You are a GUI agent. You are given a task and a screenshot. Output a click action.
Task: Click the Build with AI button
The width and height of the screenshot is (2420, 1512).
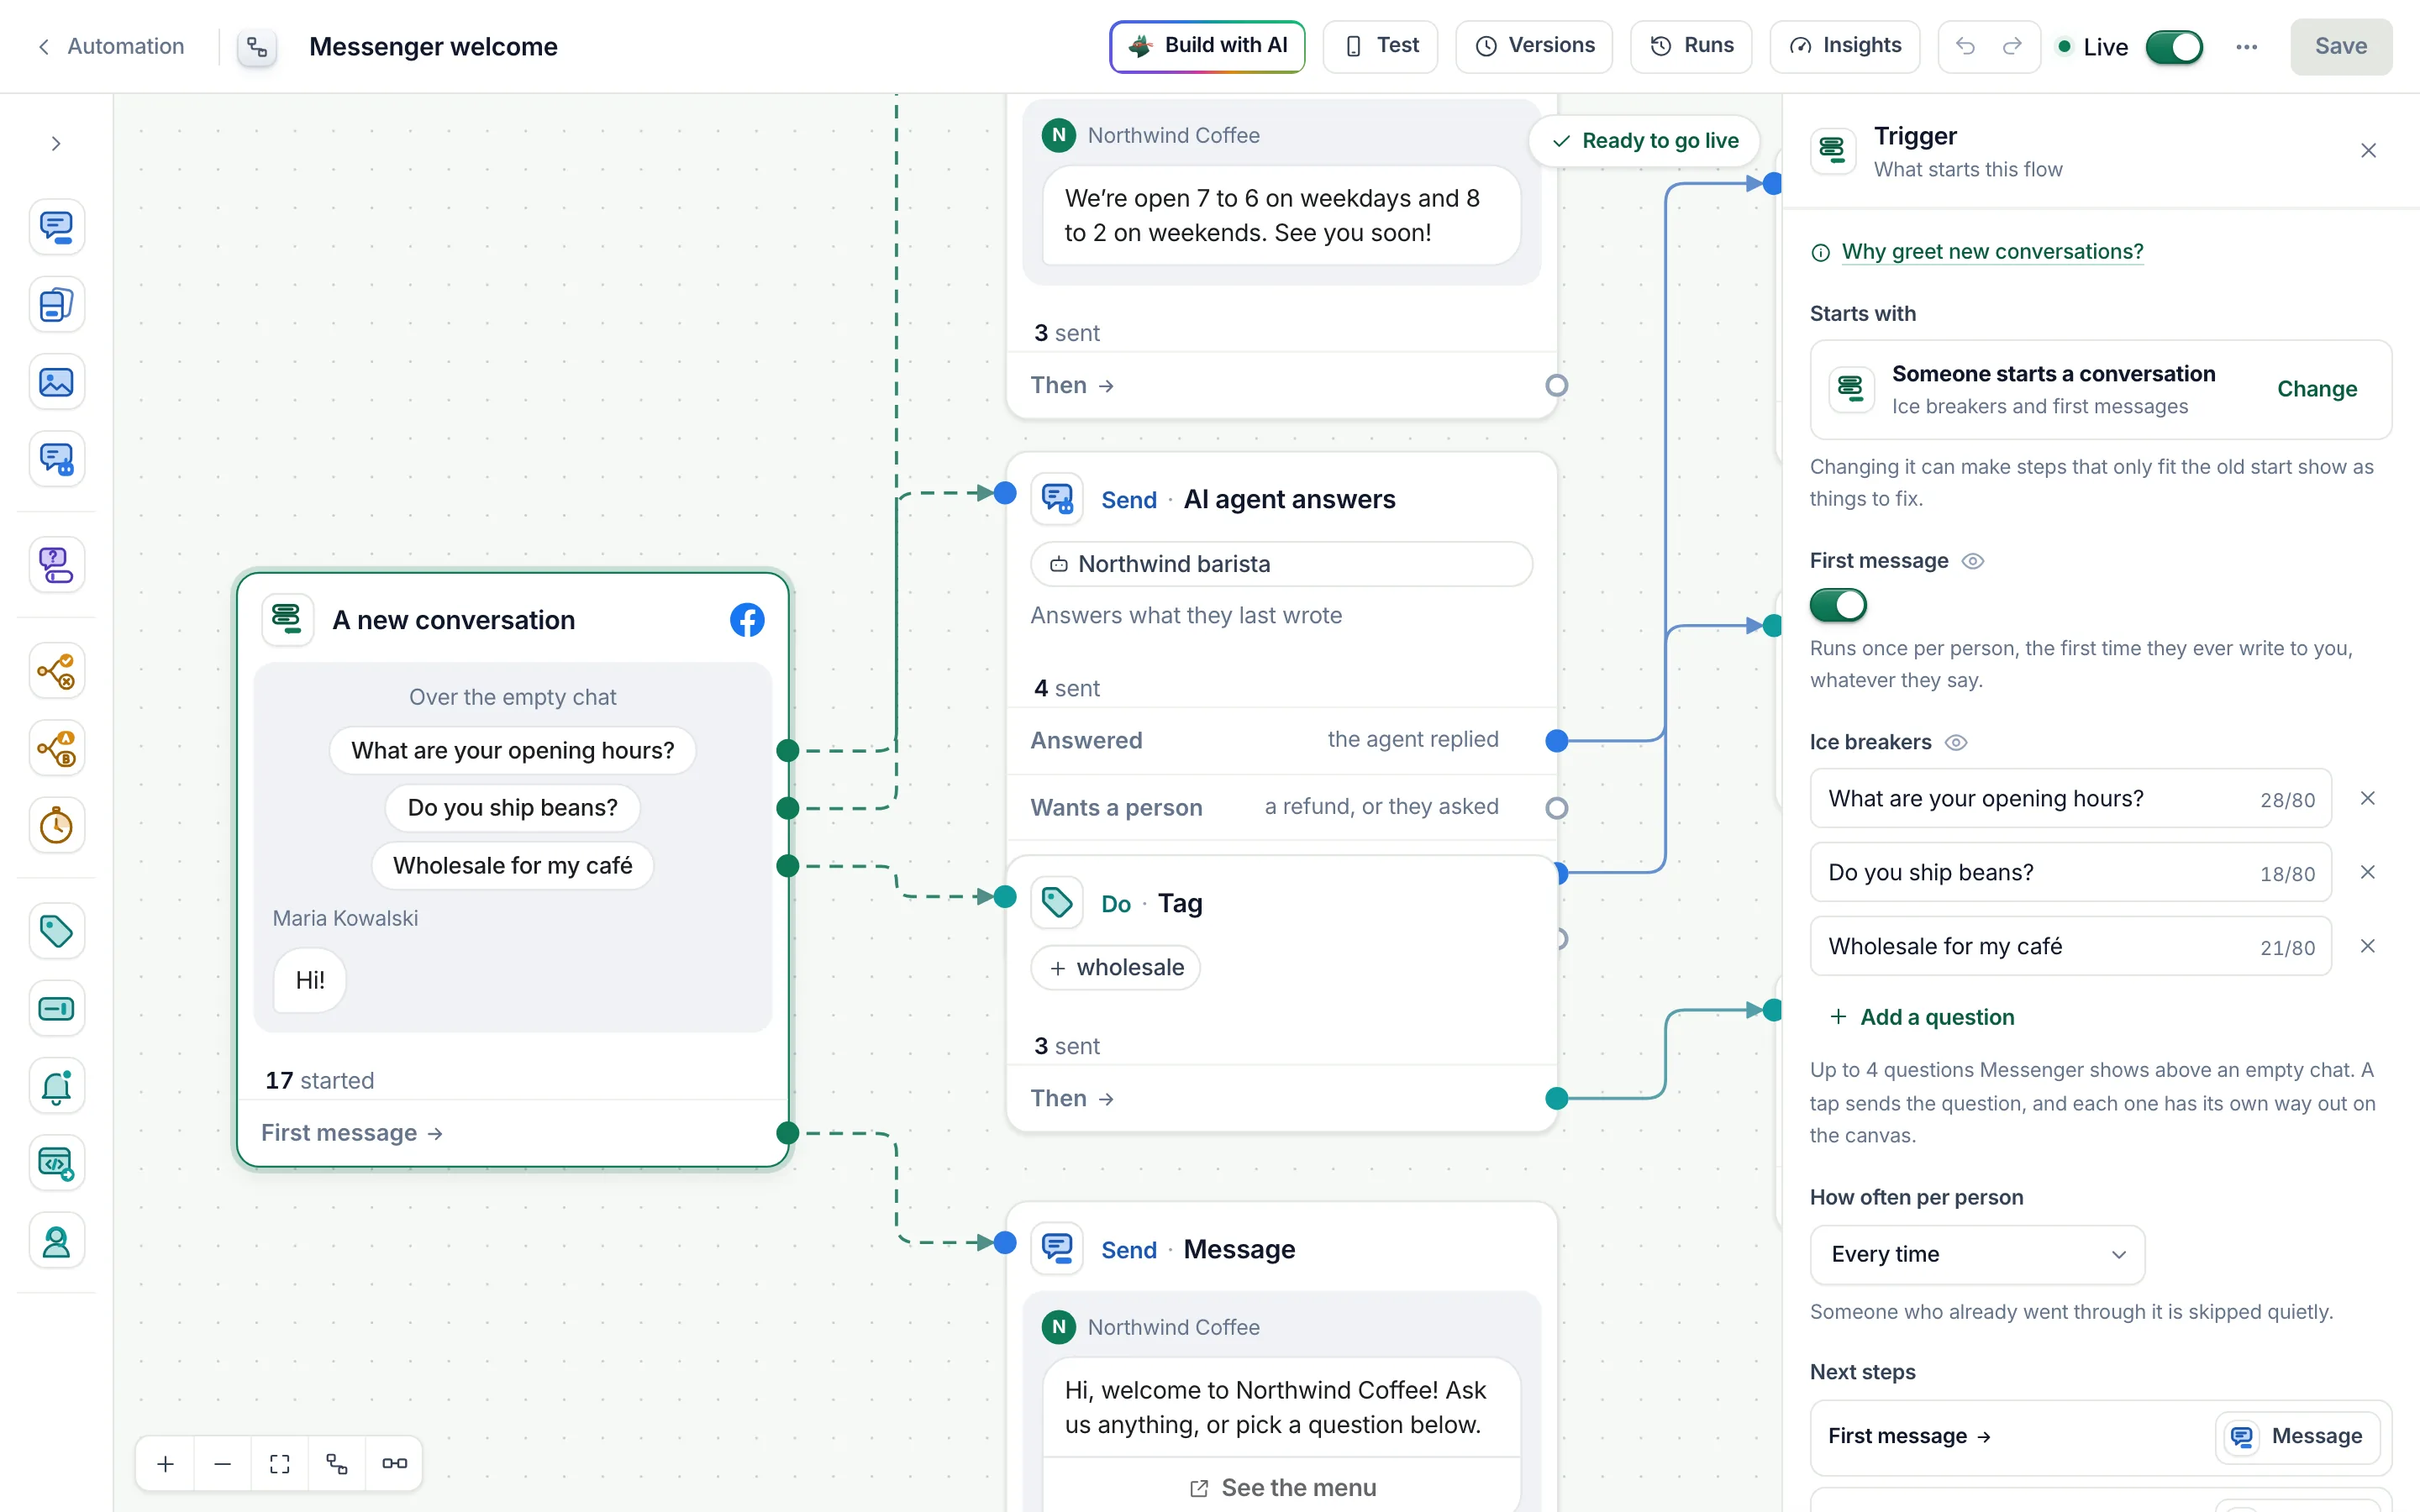[1207, 46]
